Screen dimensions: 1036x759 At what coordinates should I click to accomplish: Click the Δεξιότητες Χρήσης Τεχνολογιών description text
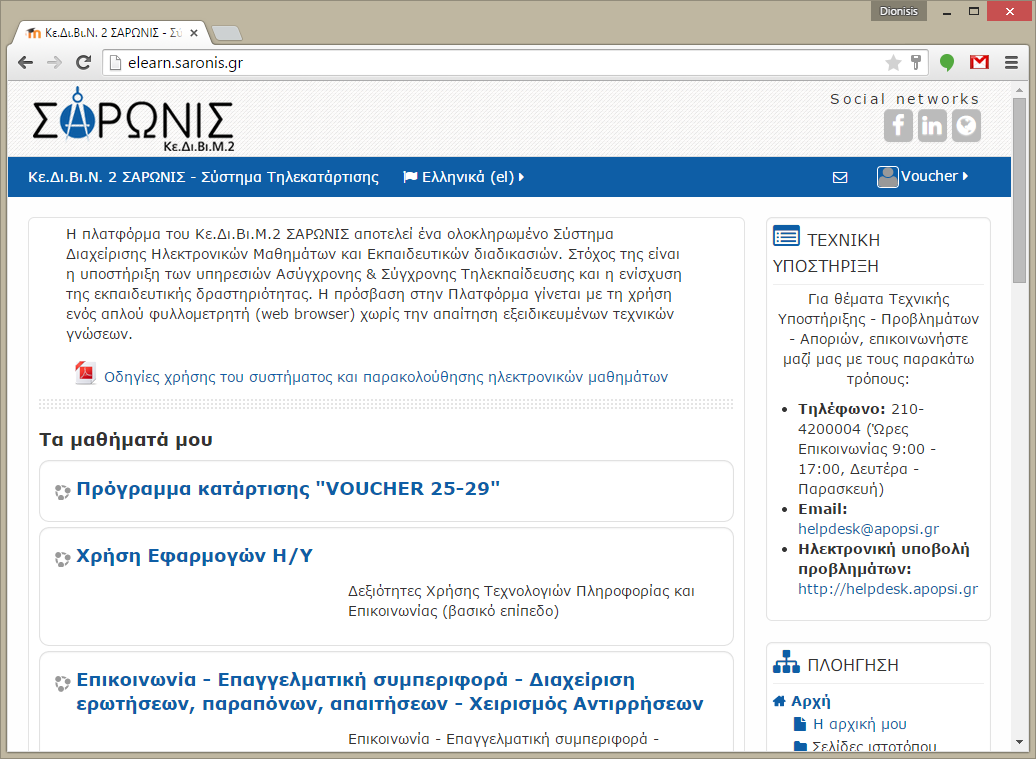(521, 601)
